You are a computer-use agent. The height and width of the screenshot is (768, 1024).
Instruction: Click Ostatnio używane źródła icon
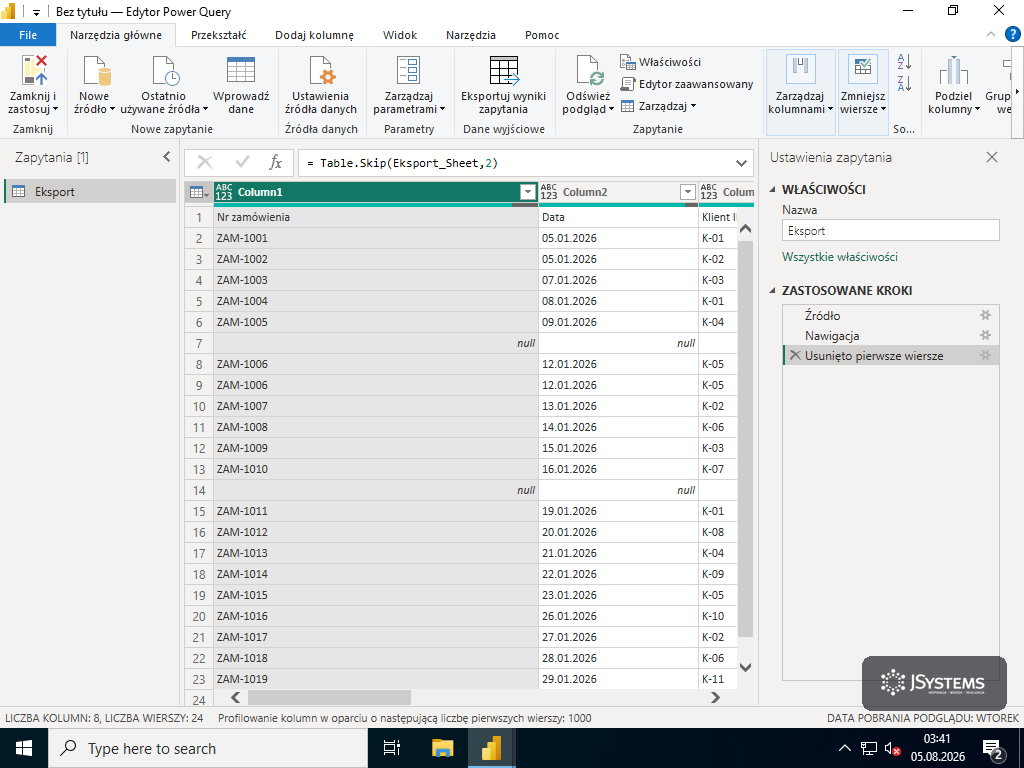(x=165, y=71)
